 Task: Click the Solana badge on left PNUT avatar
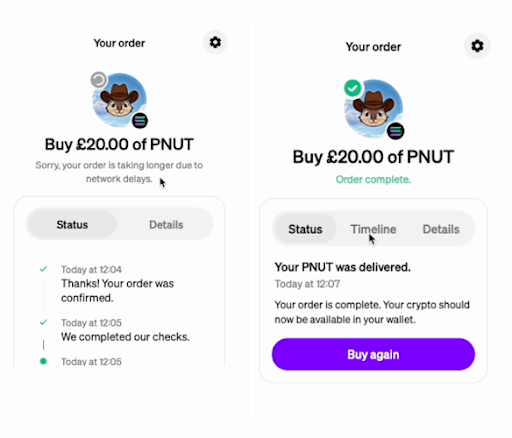tap(140, 121)
